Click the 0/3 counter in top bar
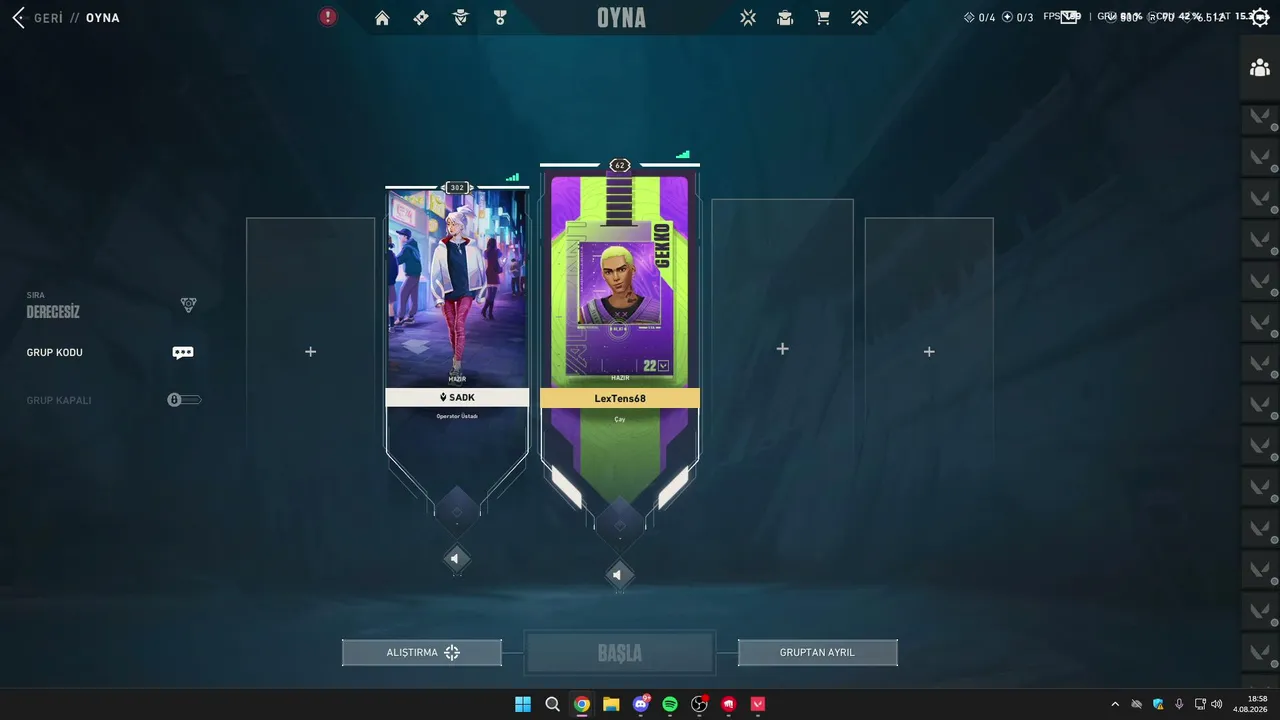The image size is (1280, 720). pos(1017,17)
